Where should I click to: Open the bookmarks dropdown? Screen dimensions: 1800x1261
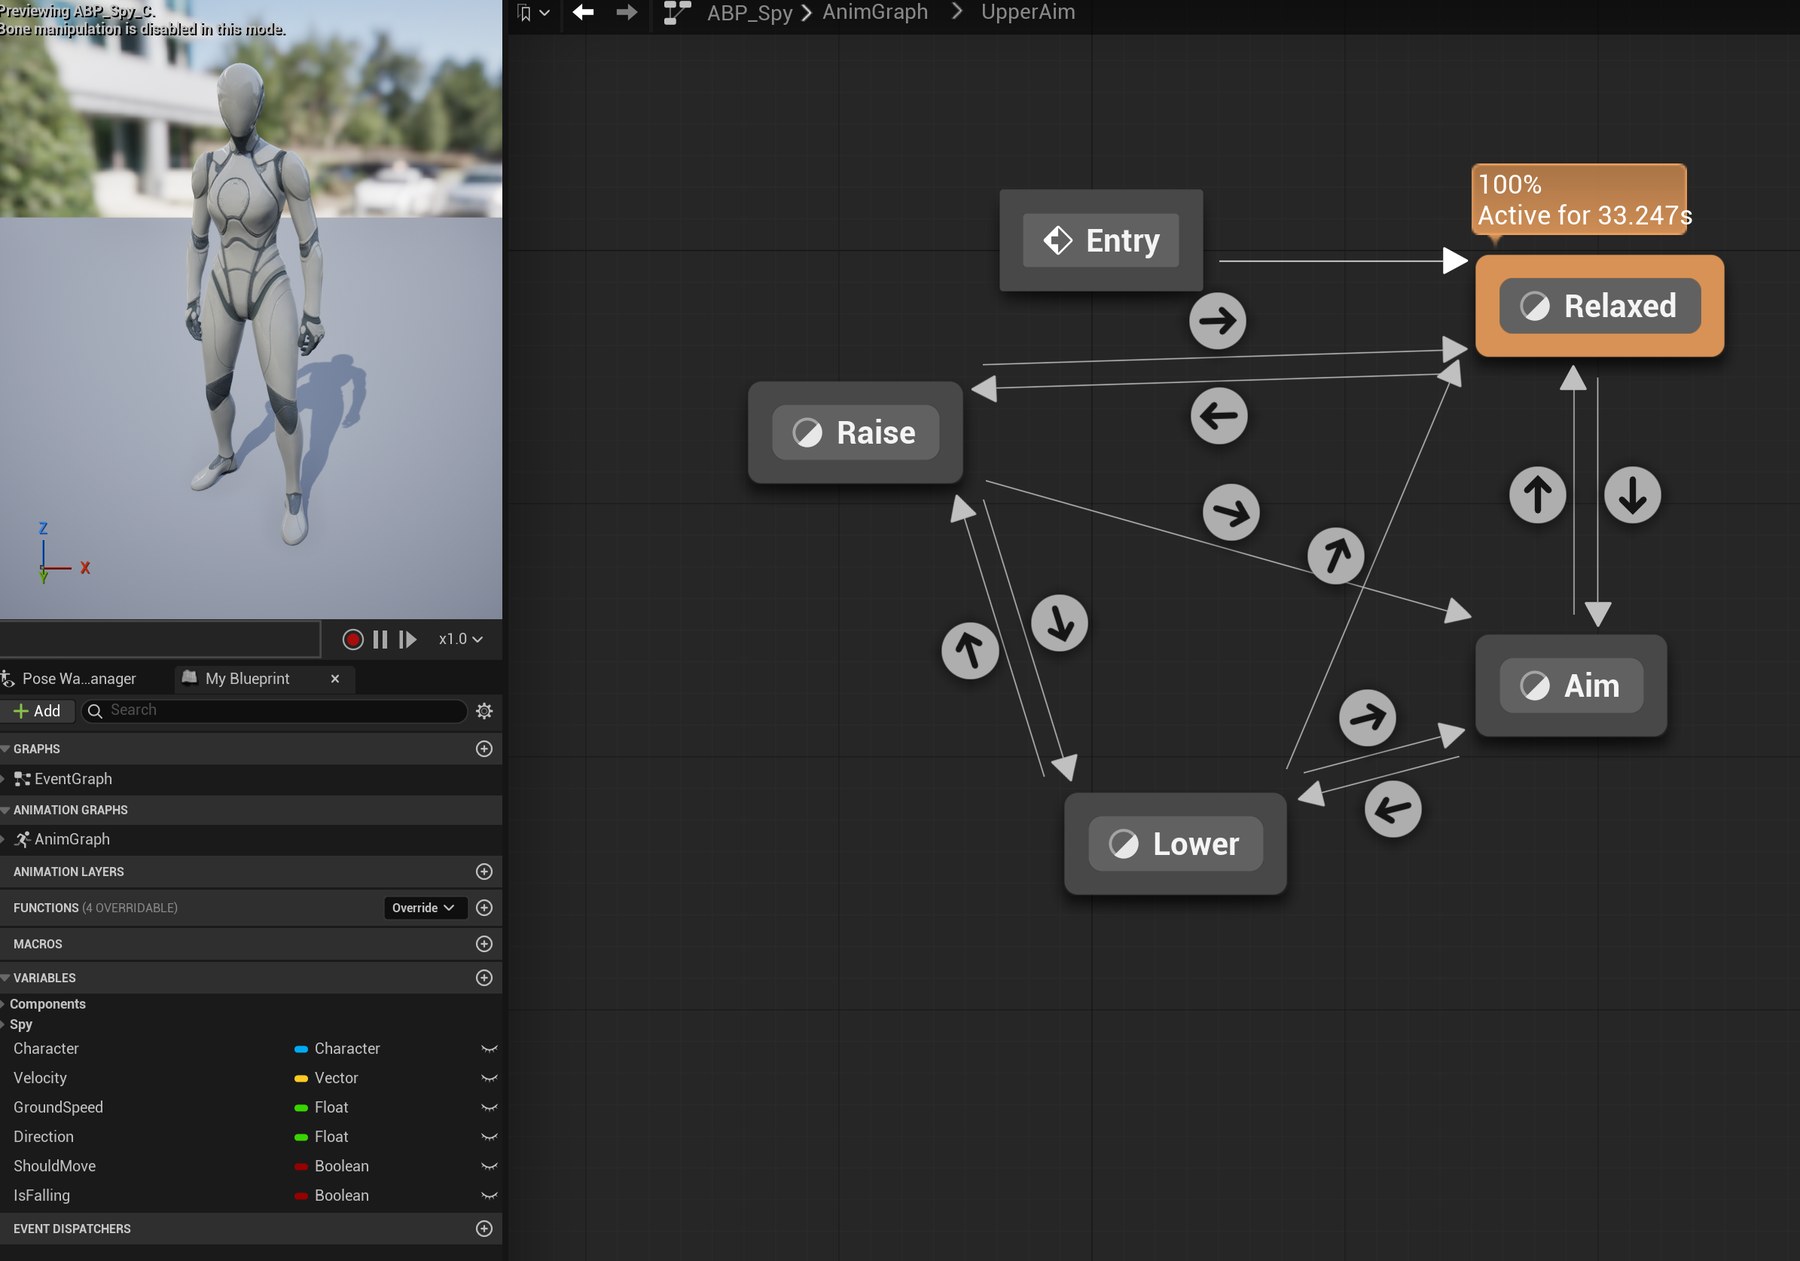(x=533, y=12)
